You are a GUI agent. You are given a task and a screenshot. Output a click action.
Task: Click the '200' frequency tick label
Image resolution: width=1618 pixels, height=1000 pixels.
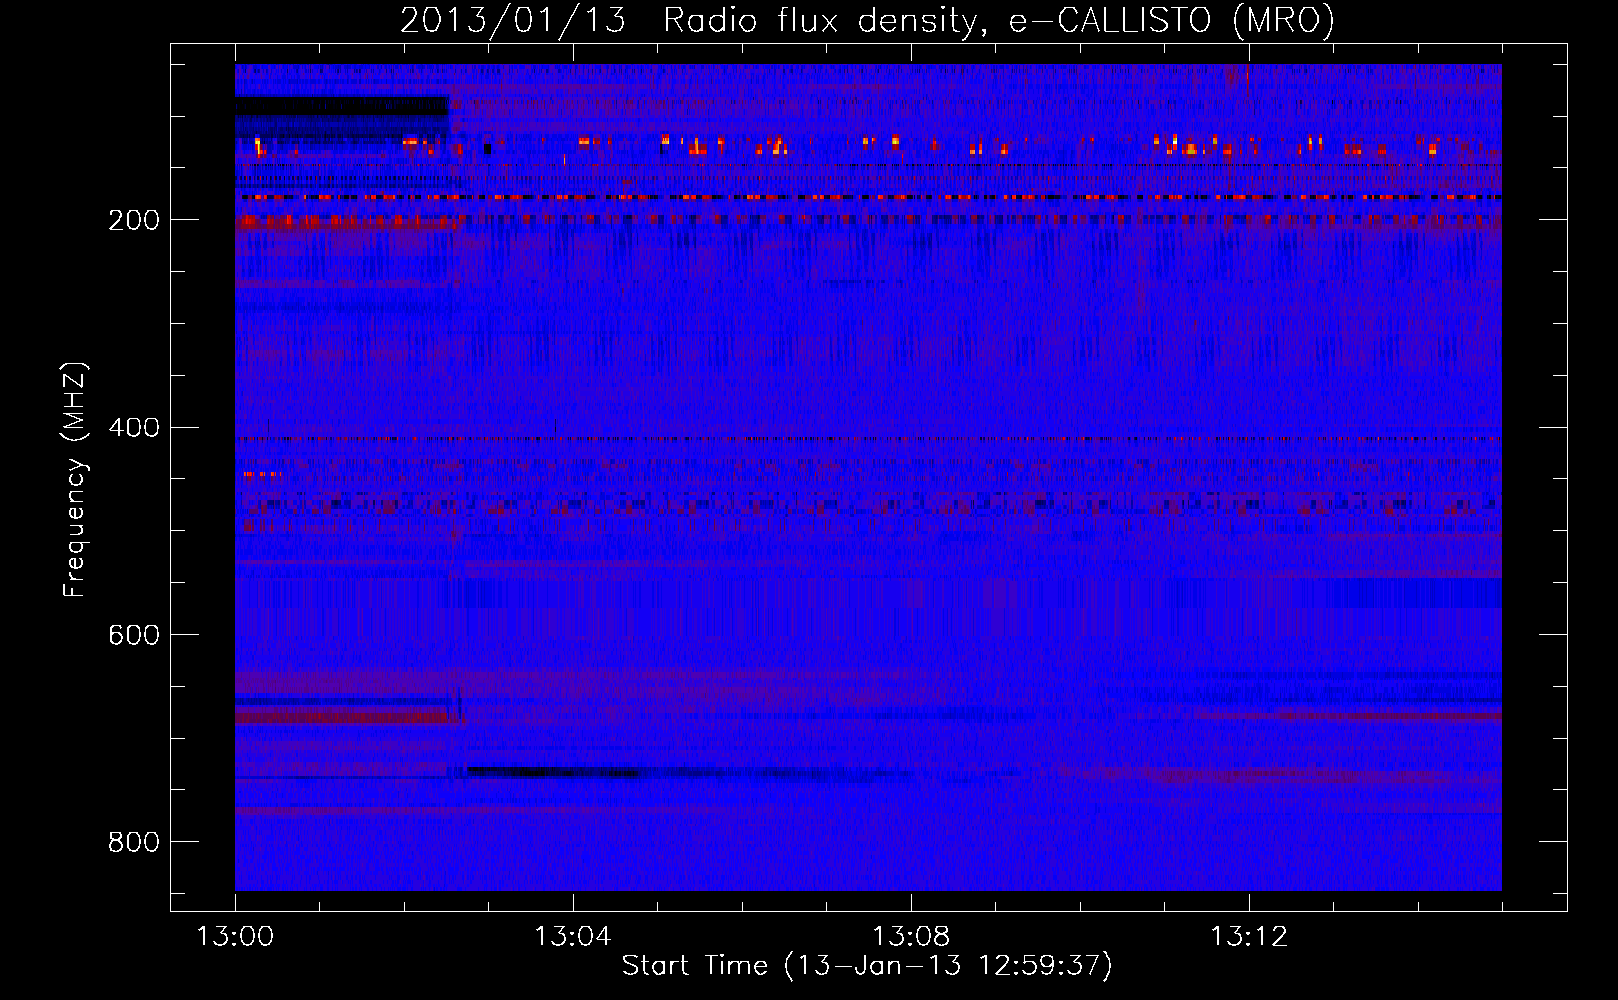point(134,220)
